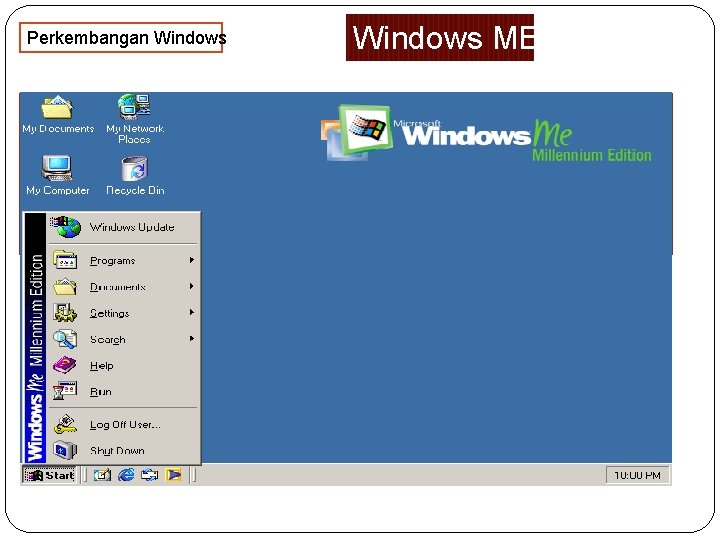
Task: Click the Help book icon in Start menu
Action: point(65,365)
